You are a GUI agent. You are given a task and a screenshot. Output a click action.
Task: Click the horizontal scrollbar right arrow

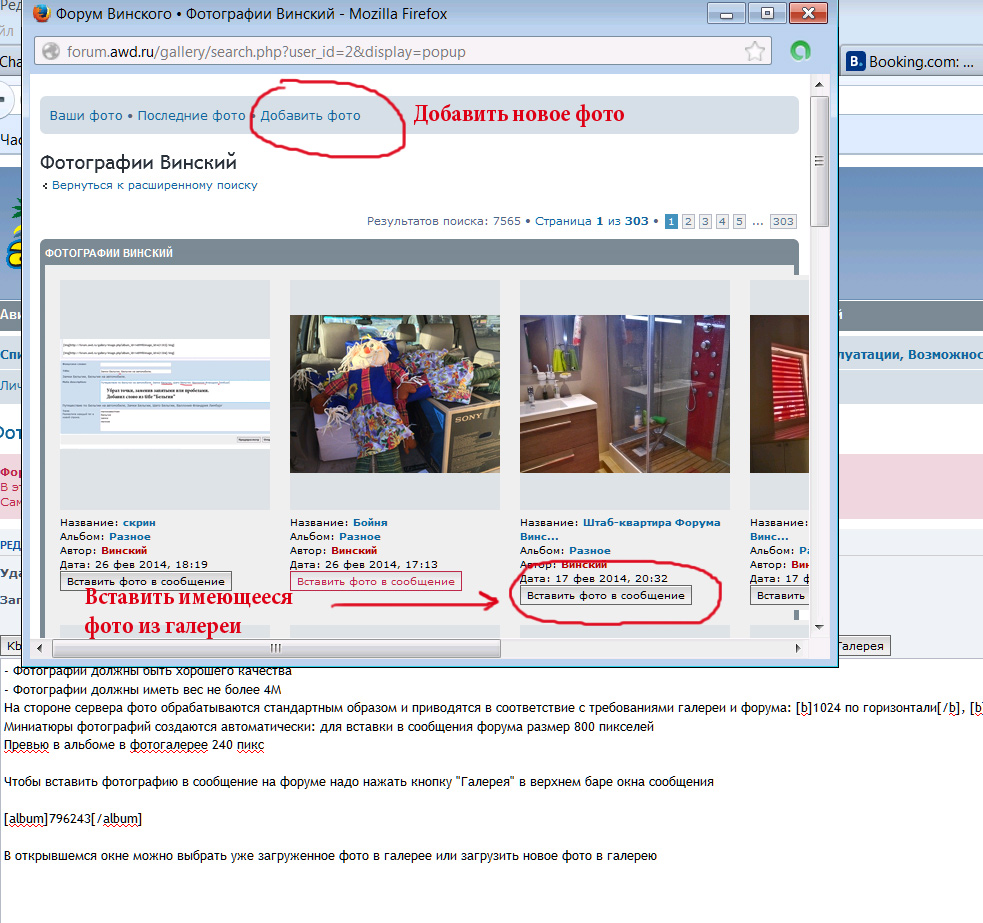click(797, 648)
